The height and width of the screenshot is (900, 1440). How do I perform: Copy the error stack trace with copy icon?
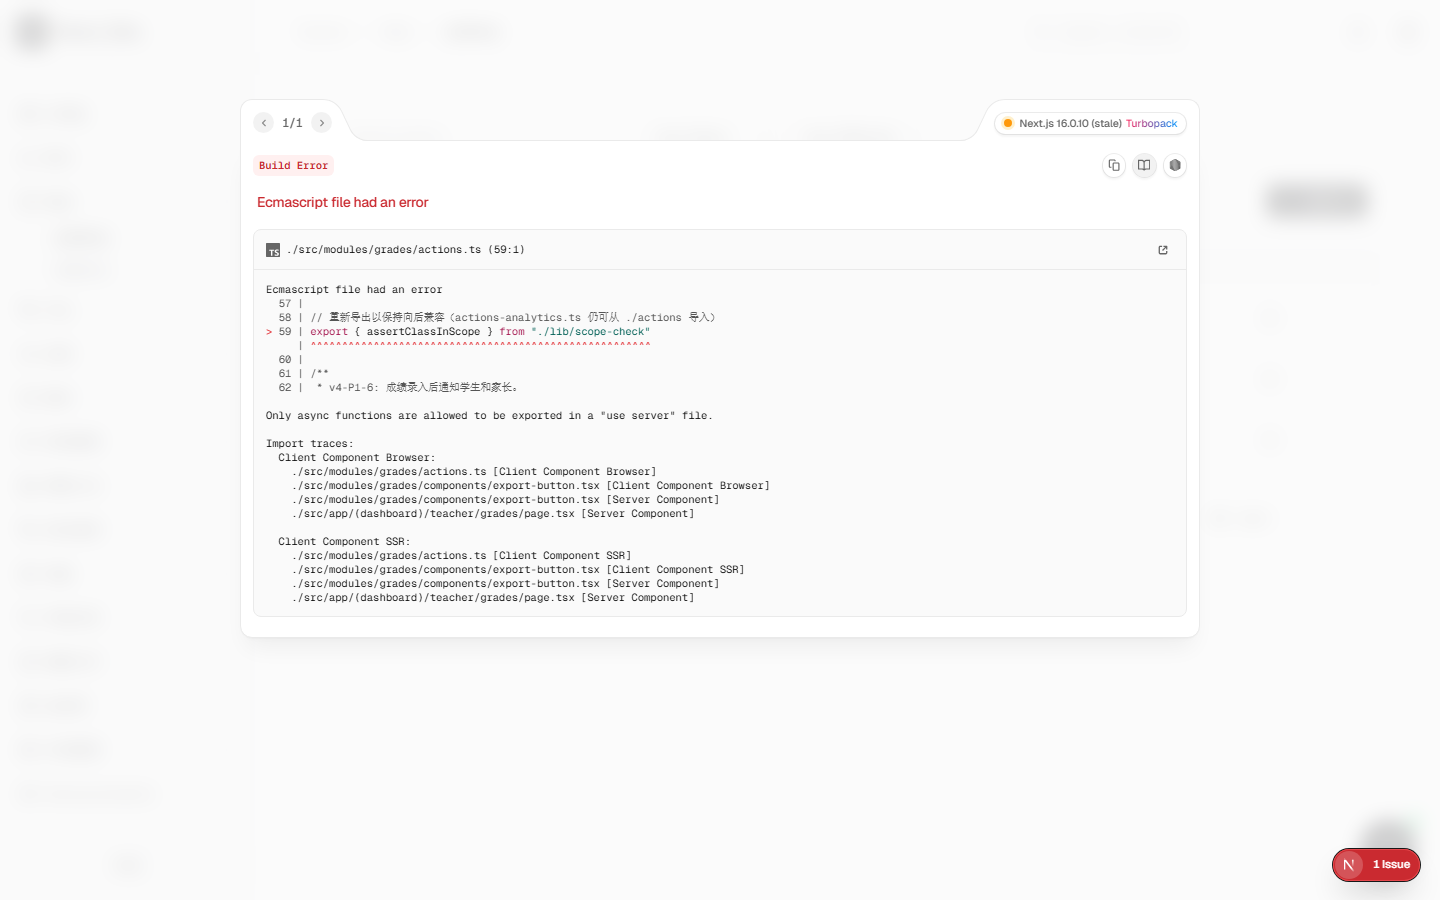pos(1114,165)
